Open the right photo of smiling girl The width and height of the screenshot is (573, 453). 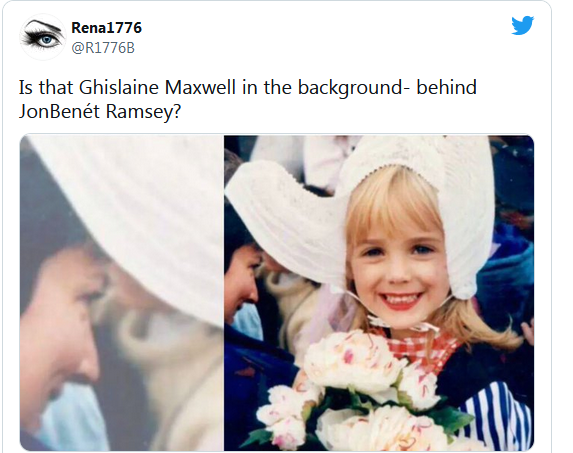(379, 293)
